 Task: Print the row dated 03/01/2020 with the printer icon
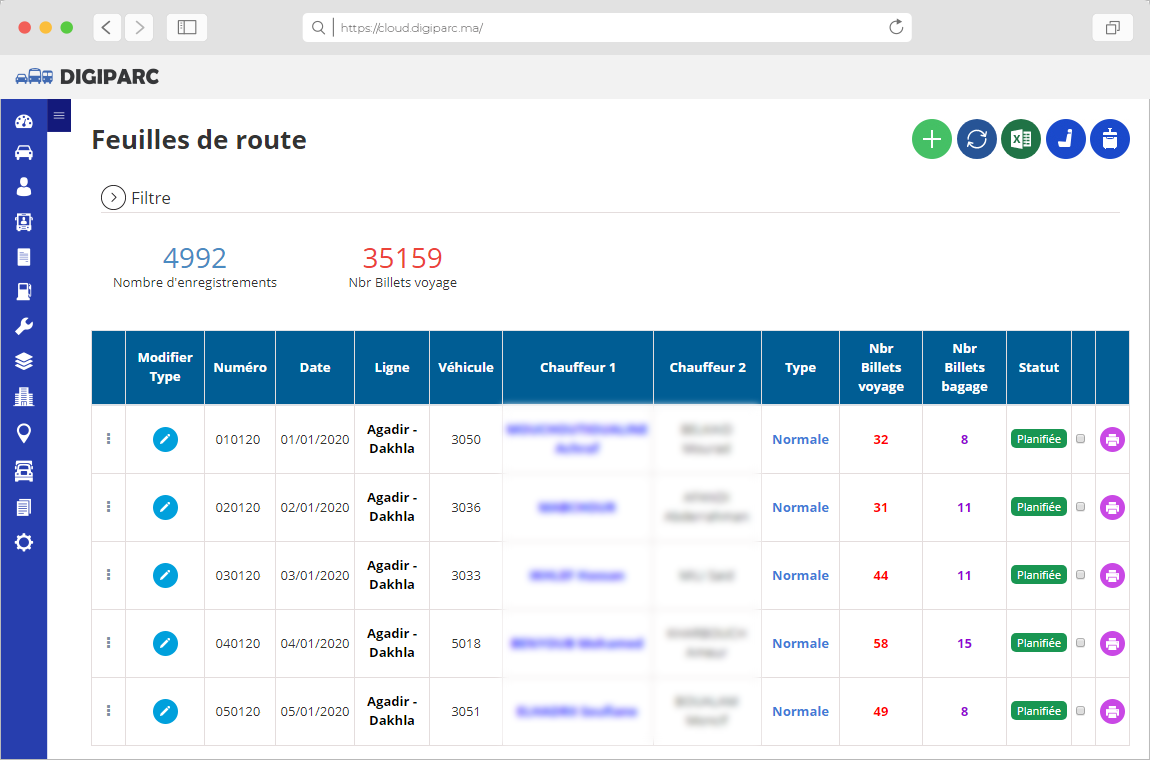1112,575
